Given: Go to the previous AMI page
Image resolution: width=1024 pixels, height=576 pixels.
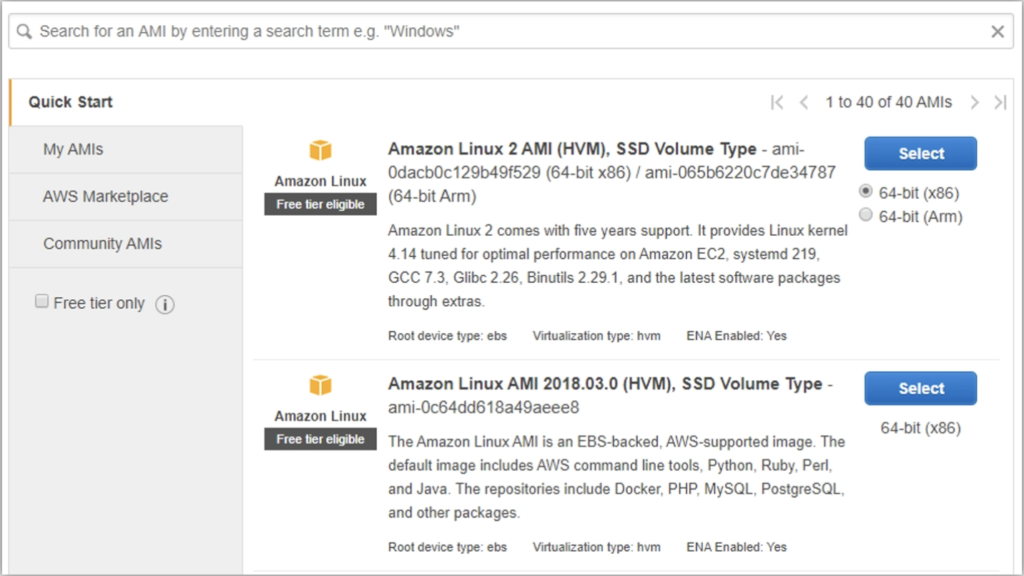Looking at the screenshot, I should [x=804, y=103].
